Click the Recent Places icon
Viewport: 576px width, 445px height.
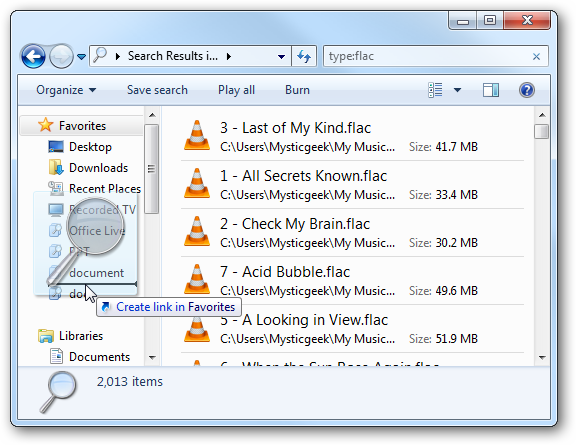[x=56, y=189]
